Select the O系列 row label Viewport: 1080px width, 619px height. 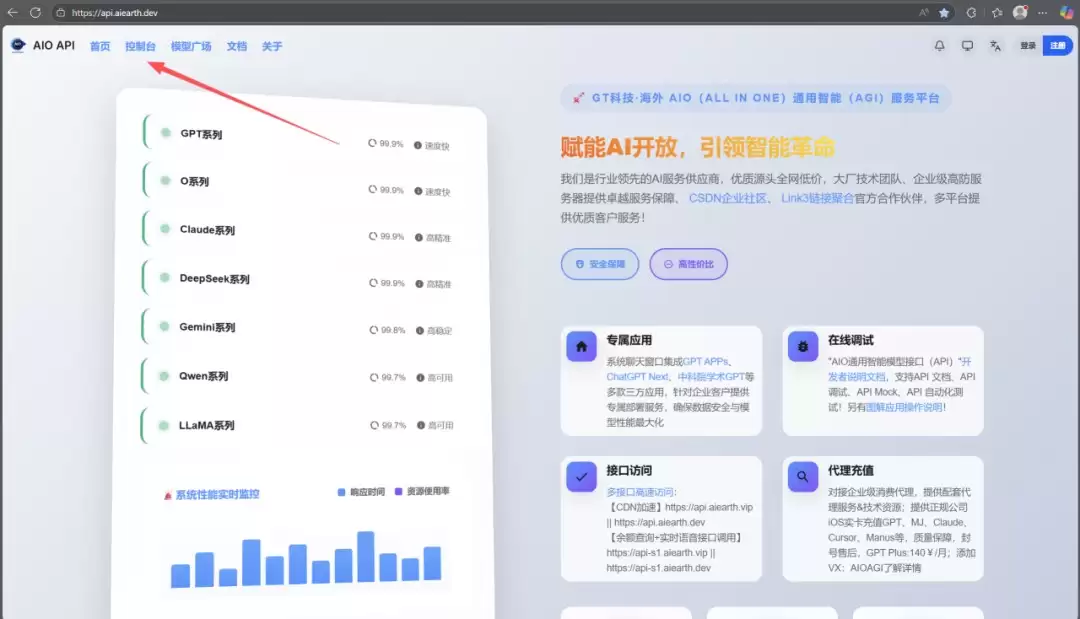click(194, 181)
